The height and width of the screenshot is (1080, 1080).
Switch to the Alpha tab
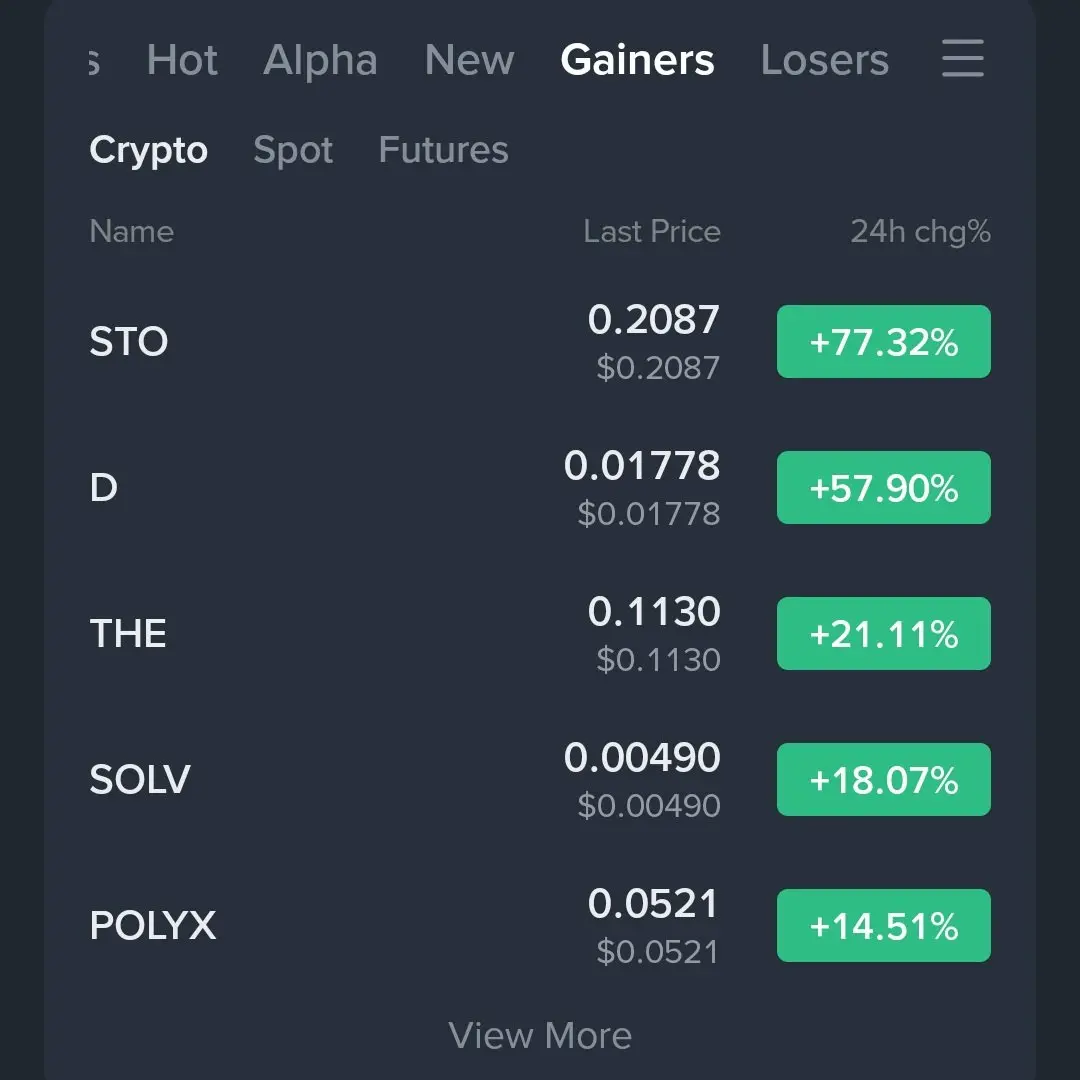[320, 61]
